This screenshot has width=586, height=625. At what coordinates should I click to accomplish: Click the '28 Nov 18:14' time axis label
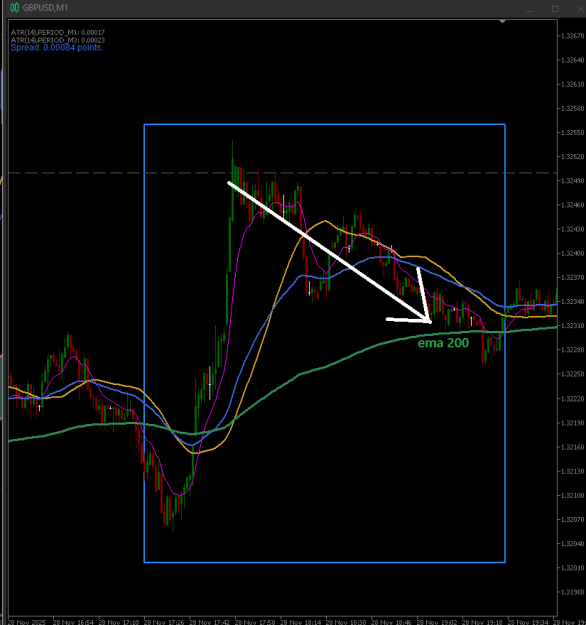[x=301, y=622]
